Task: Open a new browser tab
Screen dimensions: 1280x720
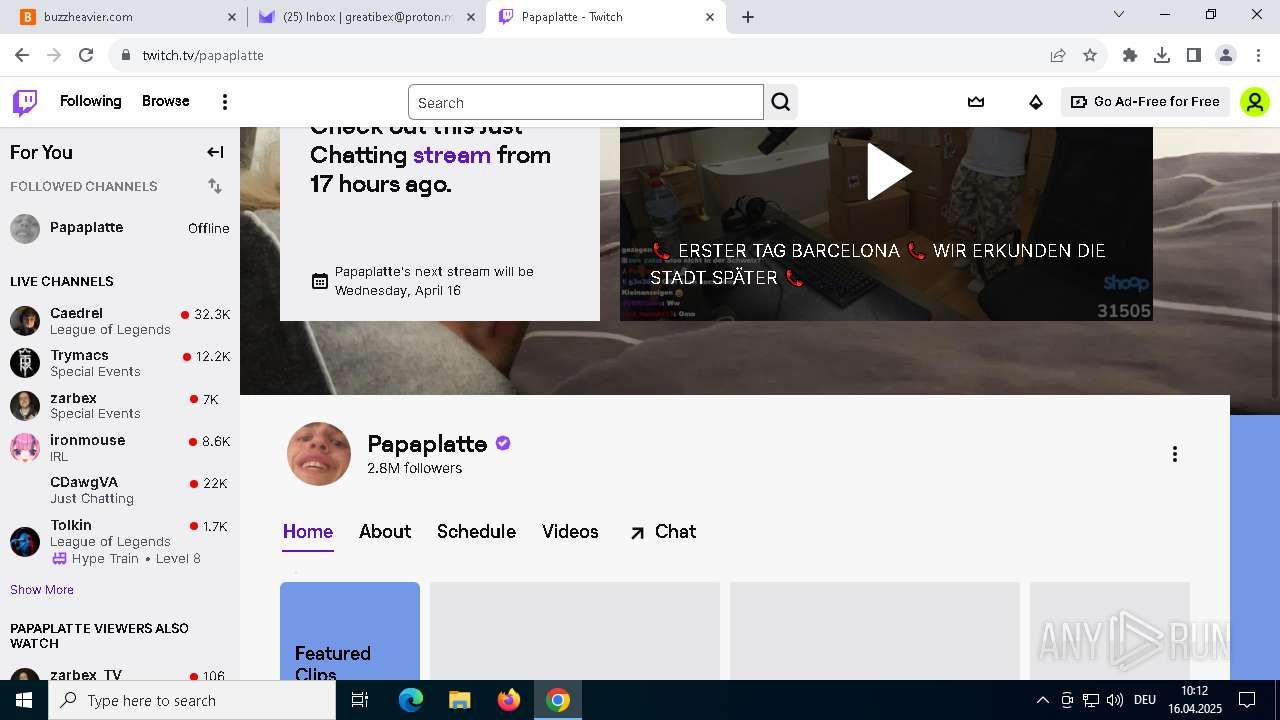Action: point(748,17)
